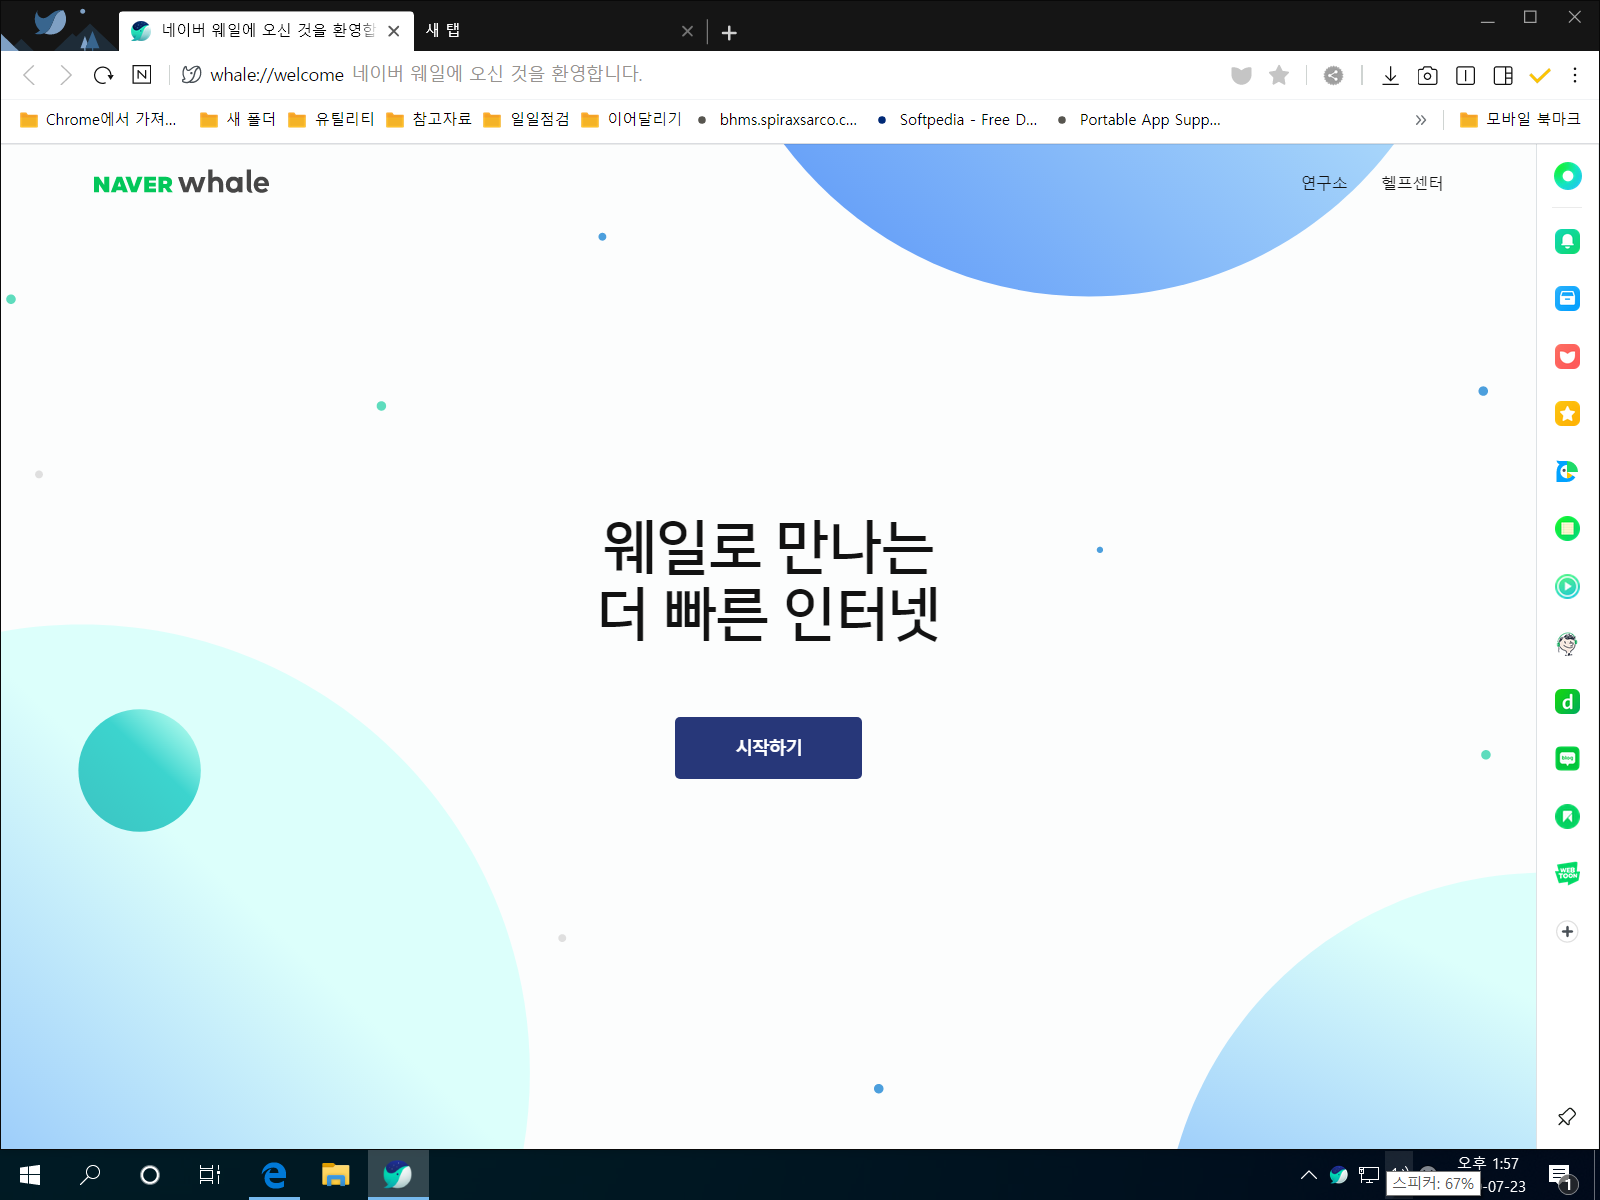Open the 유틸리티 bookmark folder
This screenshot has height=1200, width=1600.
pos(331,120)
